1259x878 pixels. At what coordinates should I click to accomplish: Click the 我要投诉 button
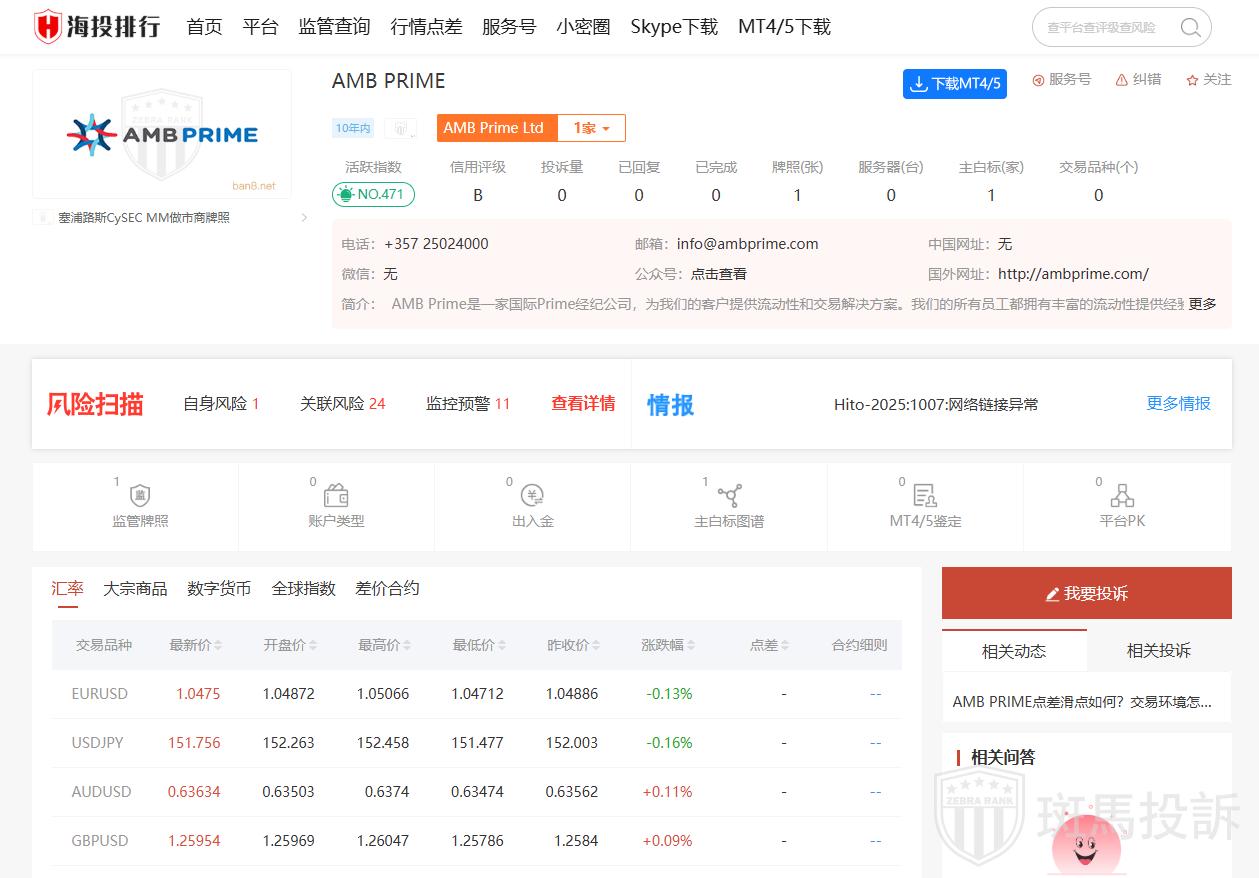click(x=1086, y=594)
